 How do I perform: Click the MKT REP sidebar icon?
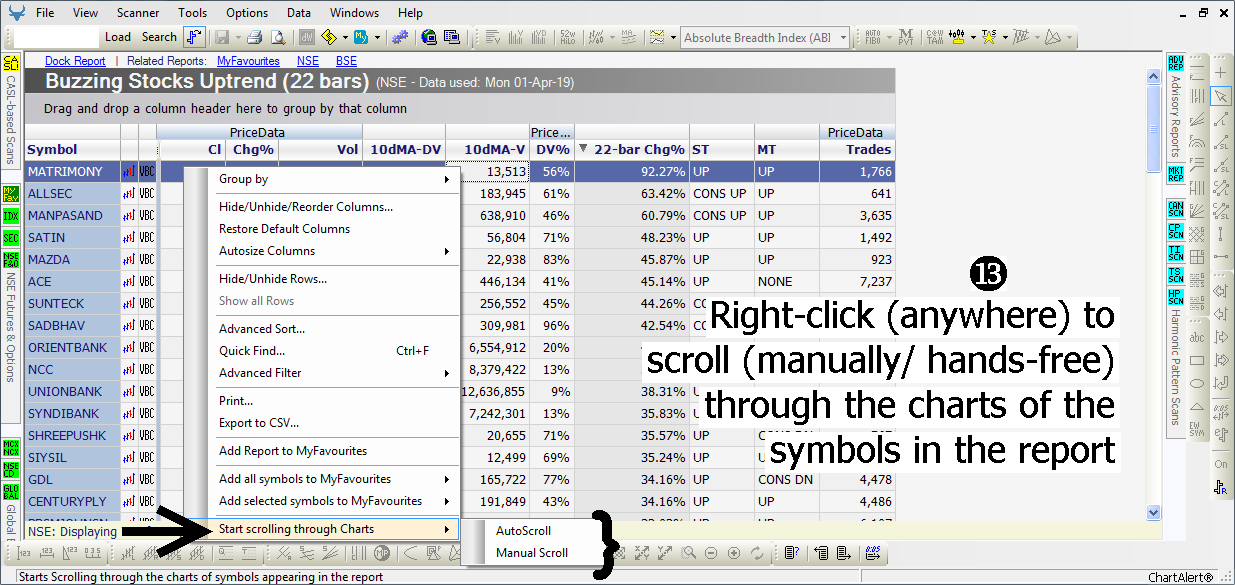pos(1176,176)
